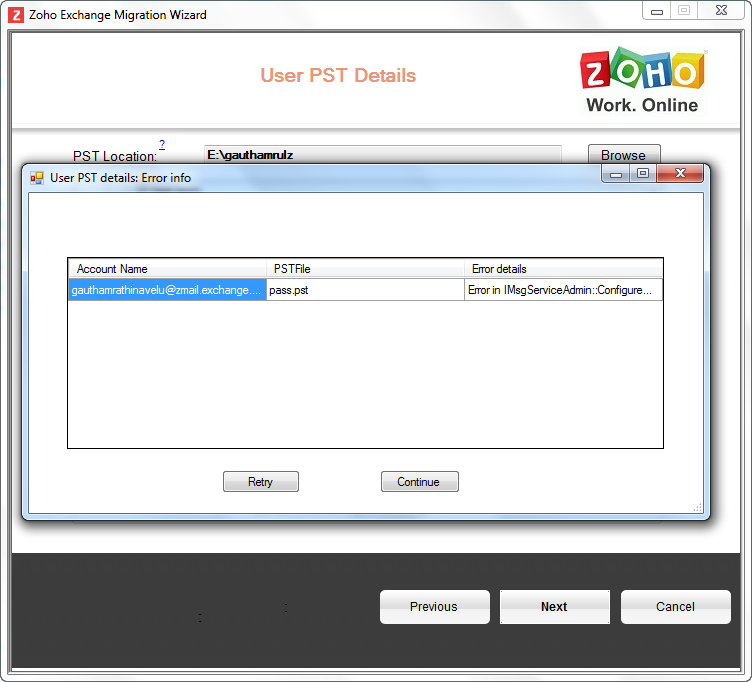Viewport: 752px width, 682px height.
Task: Click the Zoho wizard title bar icon
Action: point(16,15)
